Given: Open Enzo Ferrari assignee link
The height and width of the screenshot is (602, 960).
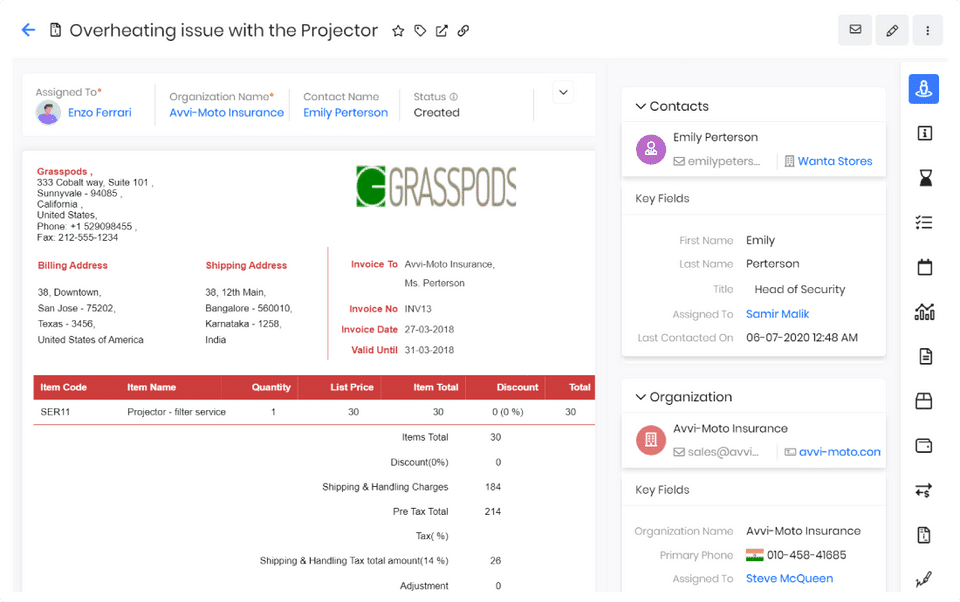Looking at the screenshot, I should (x=100, y=113).
